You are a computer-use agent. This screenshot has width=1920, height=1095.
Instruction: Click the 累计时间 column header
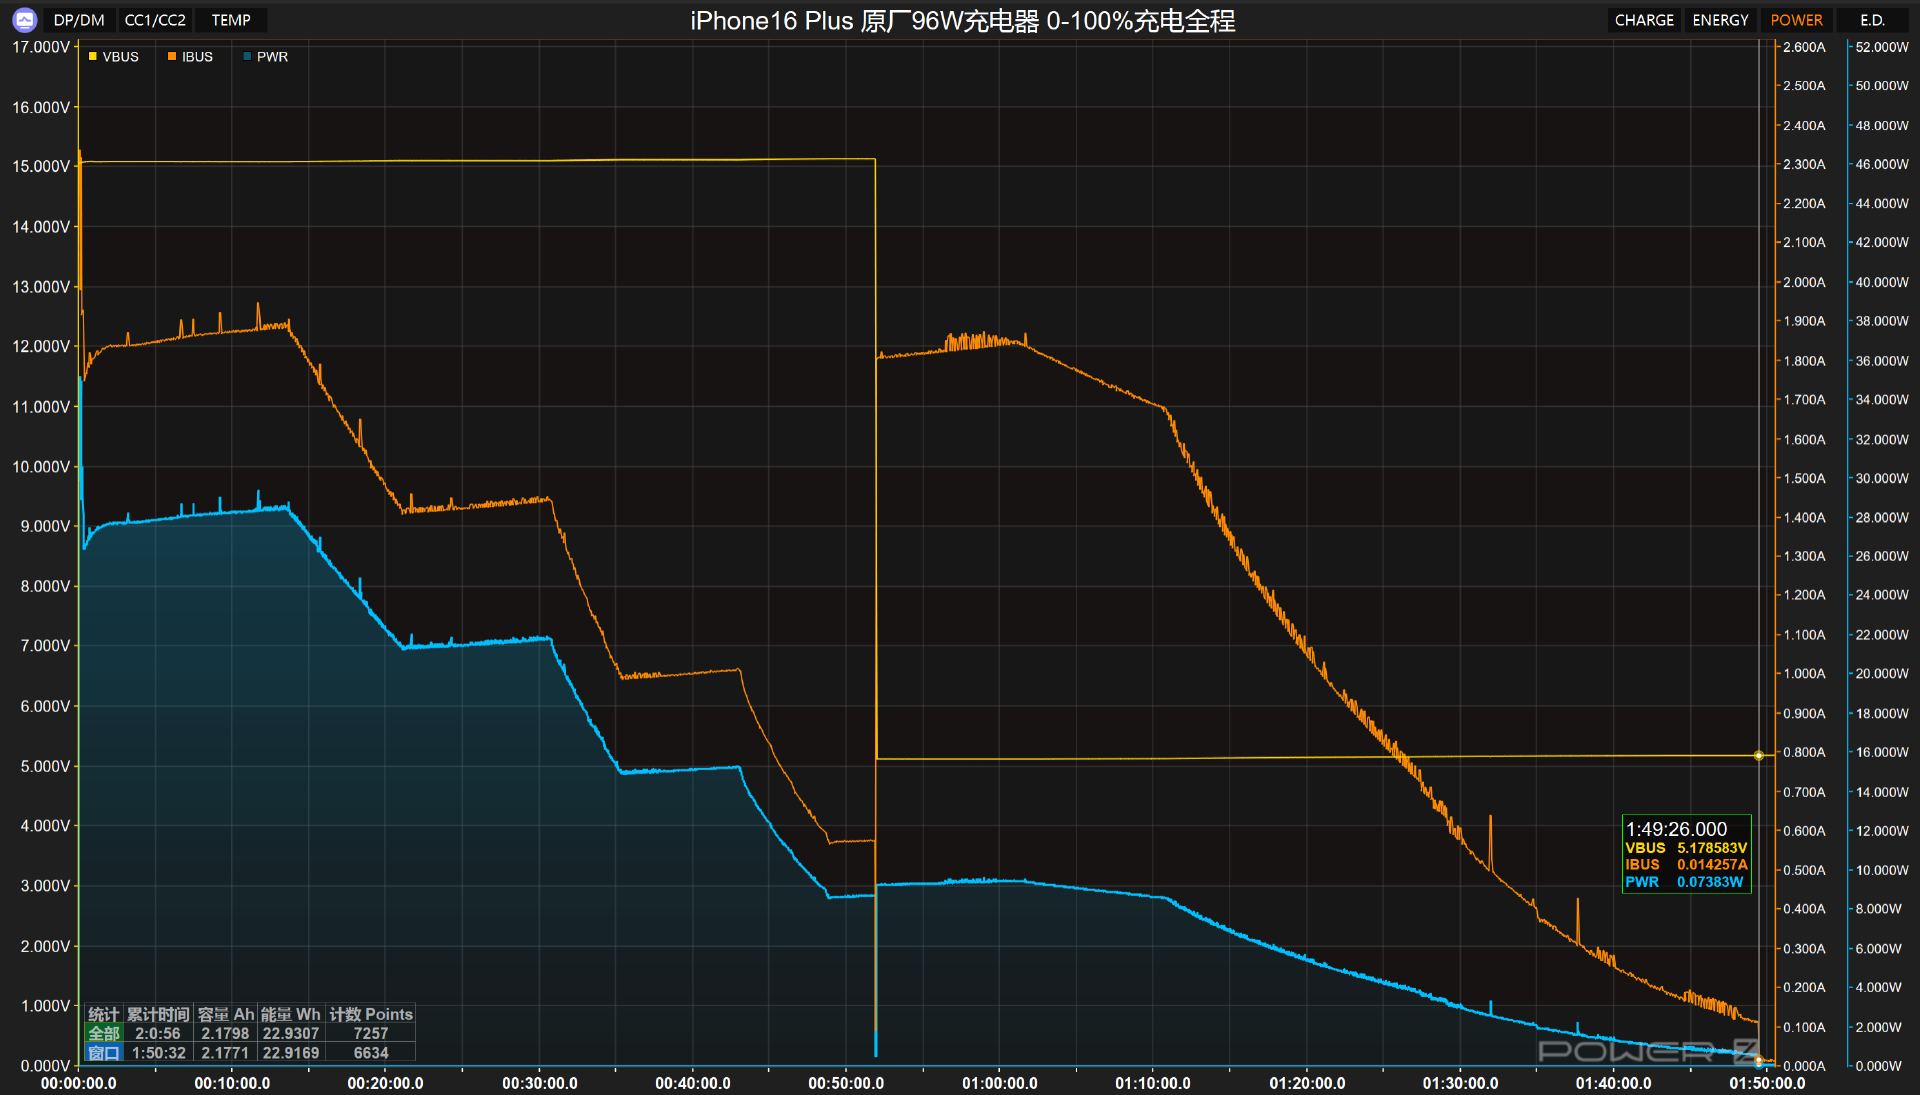(158, 1015)
